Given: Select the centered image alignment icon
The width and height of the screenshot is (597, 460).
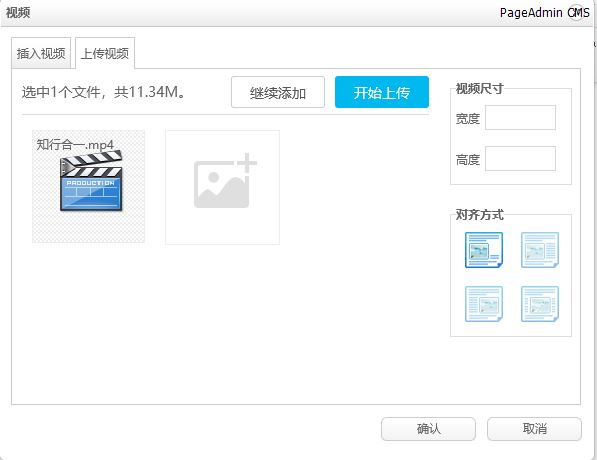Looking at the screenshot, I should [x=540, y=304].
